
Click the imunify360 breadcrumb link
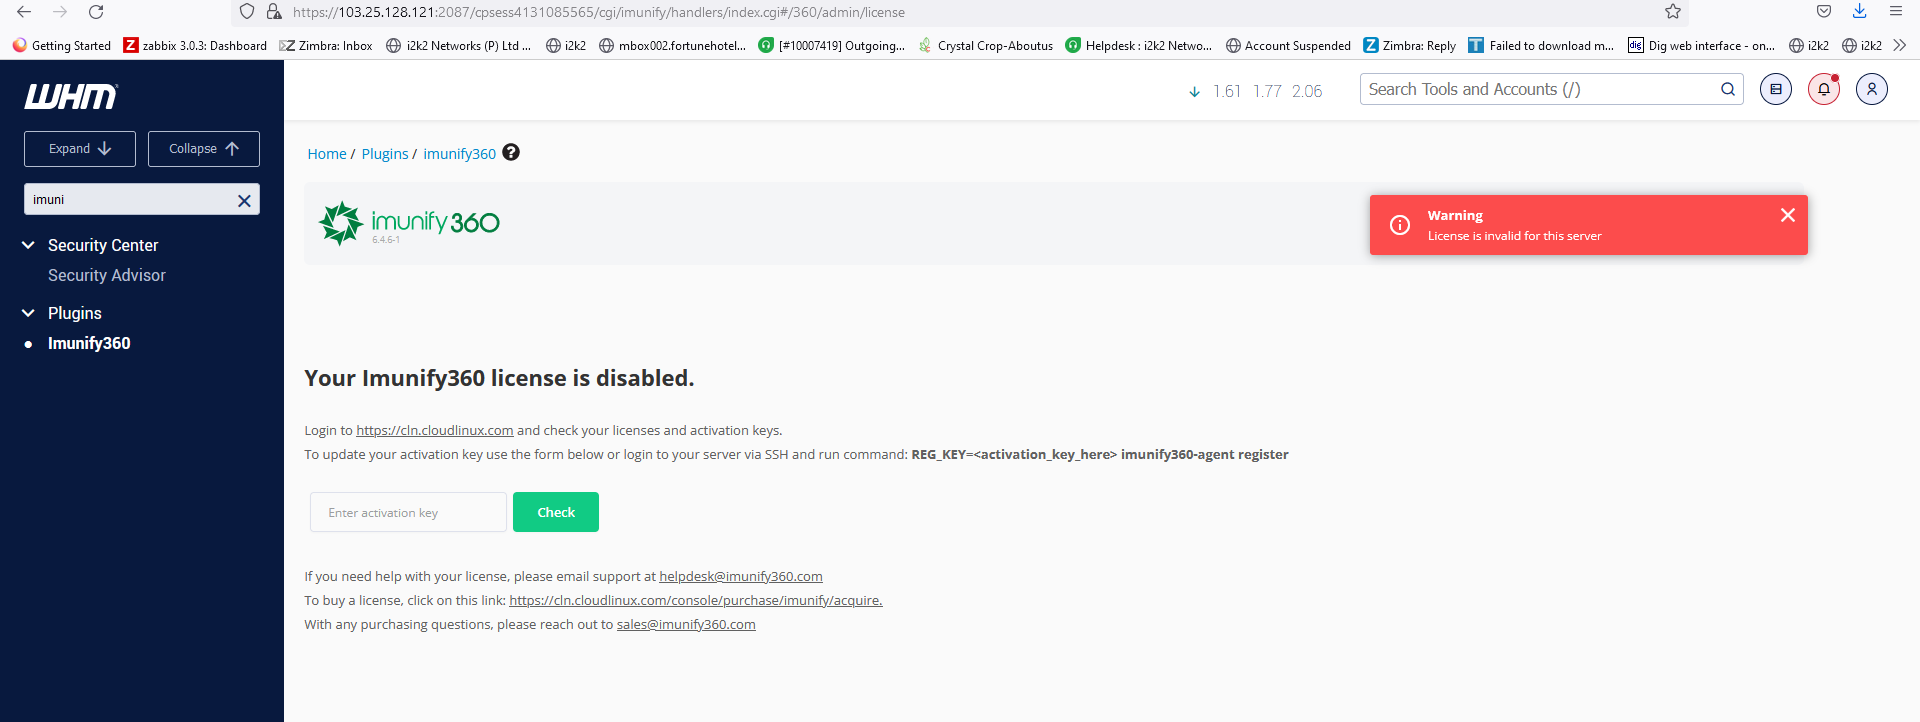[459, 153]
